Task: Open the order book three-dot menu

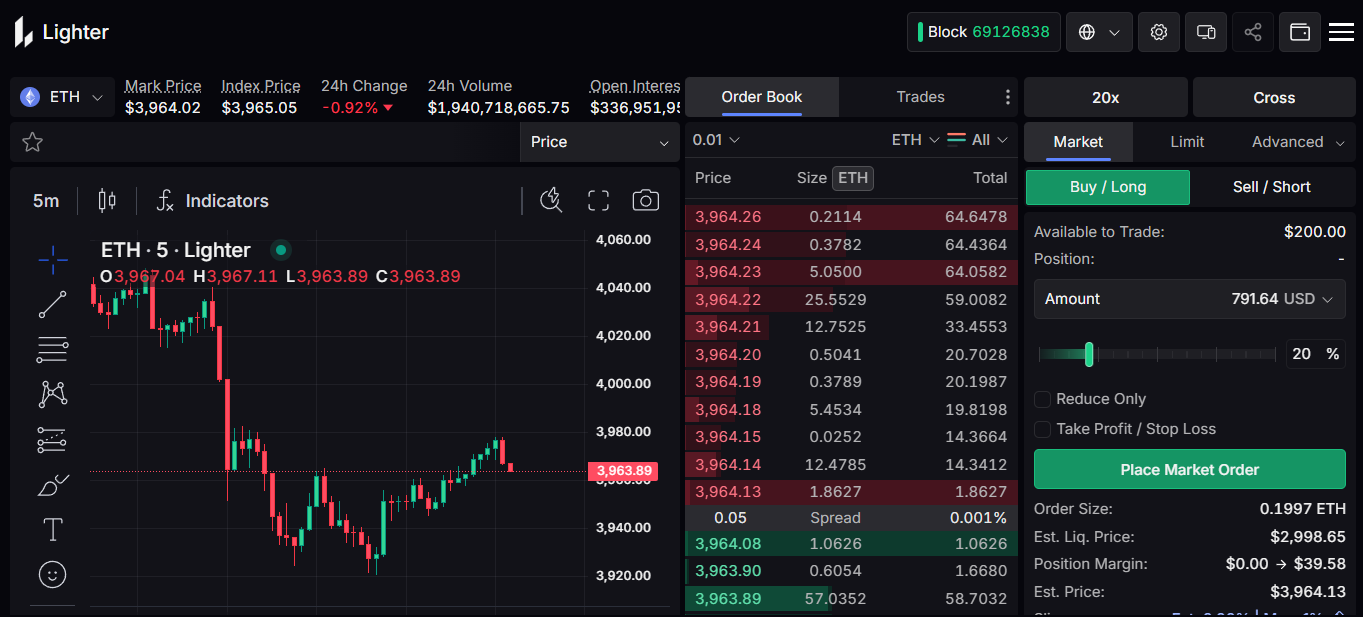Action: click(1007, 97)
